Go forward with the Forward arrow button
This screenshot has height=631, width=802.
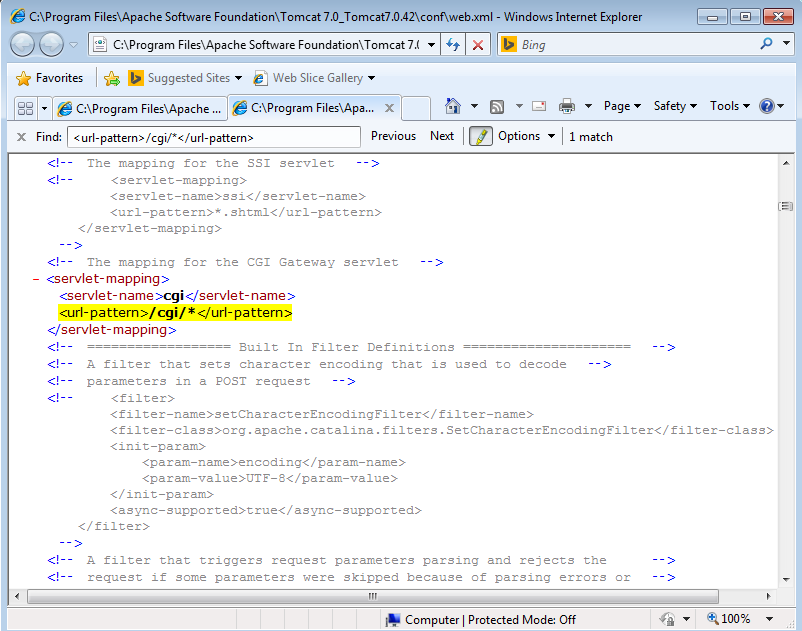tap(51, 44)
